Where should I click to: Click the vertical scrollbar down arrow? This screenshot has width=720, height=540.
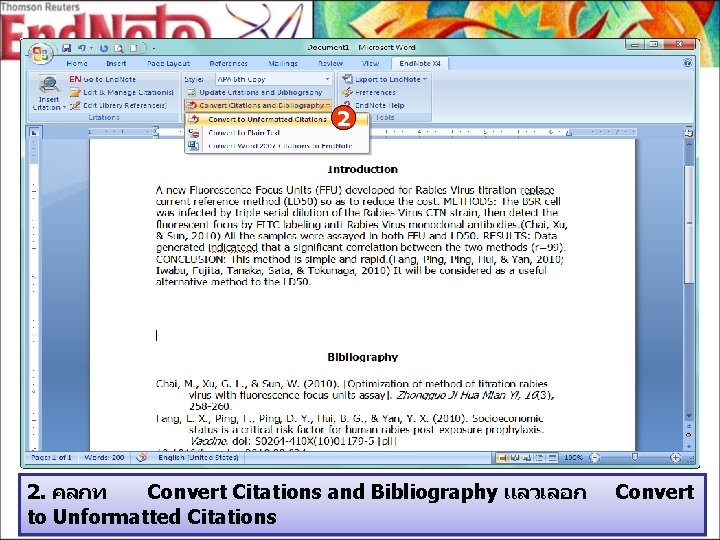tap(688, 416)
